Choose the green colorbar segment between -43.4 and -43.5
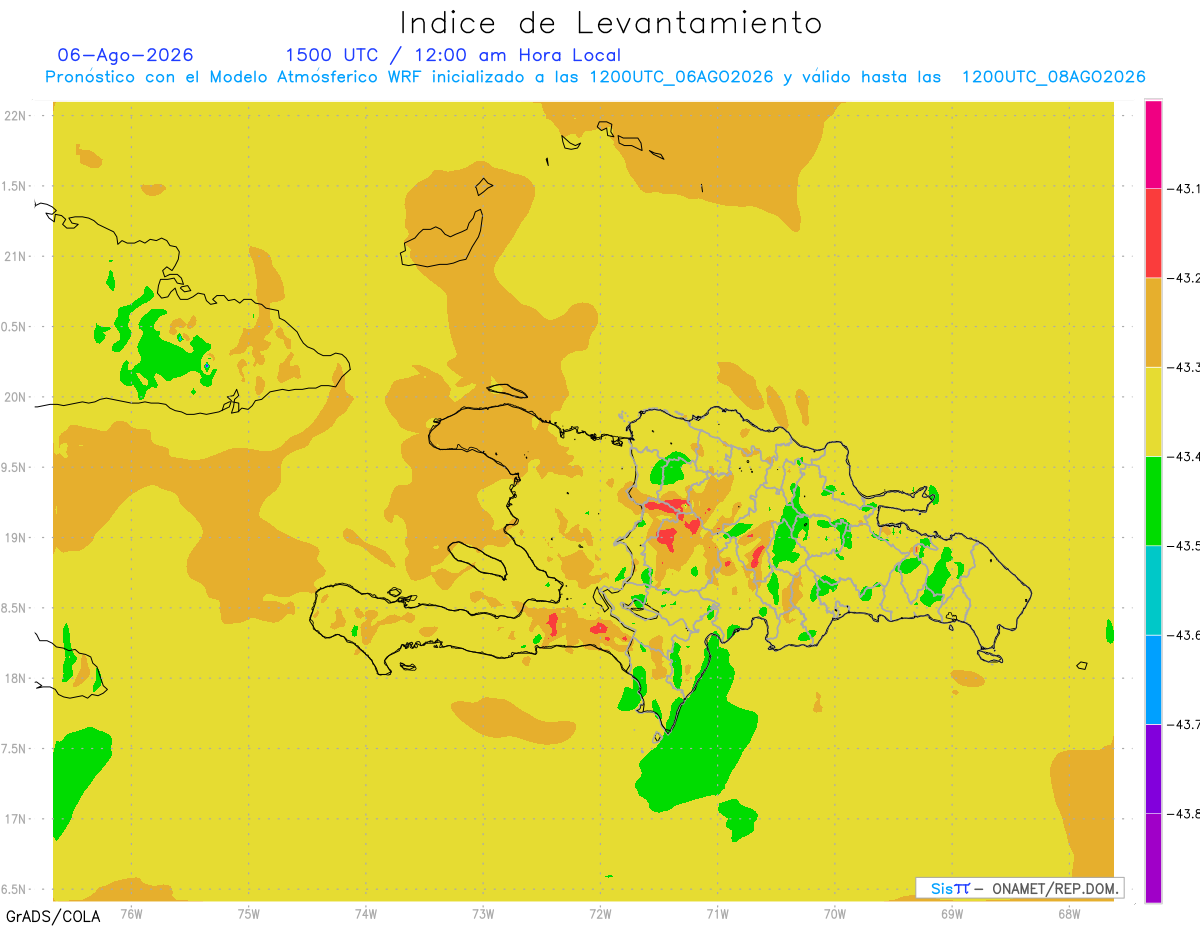This screenshot has height=927, width=1200. tap(1153, 500)
